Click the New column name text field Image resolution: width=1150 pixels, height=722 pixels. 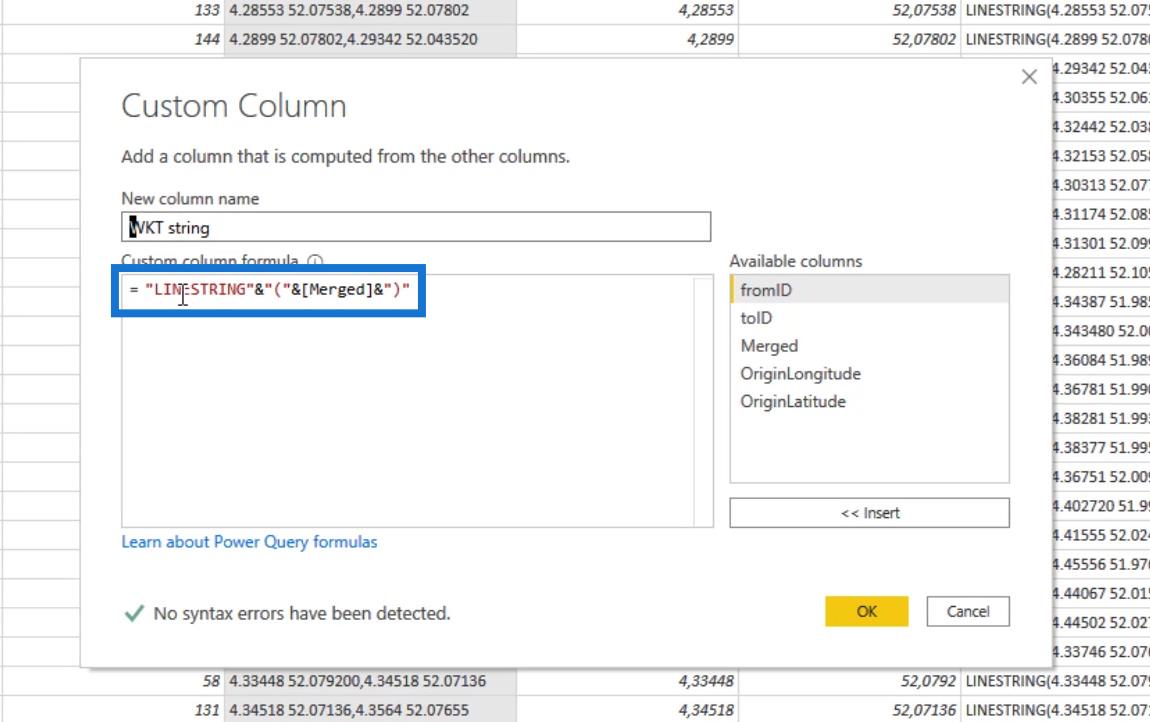[x=416, y=227]
